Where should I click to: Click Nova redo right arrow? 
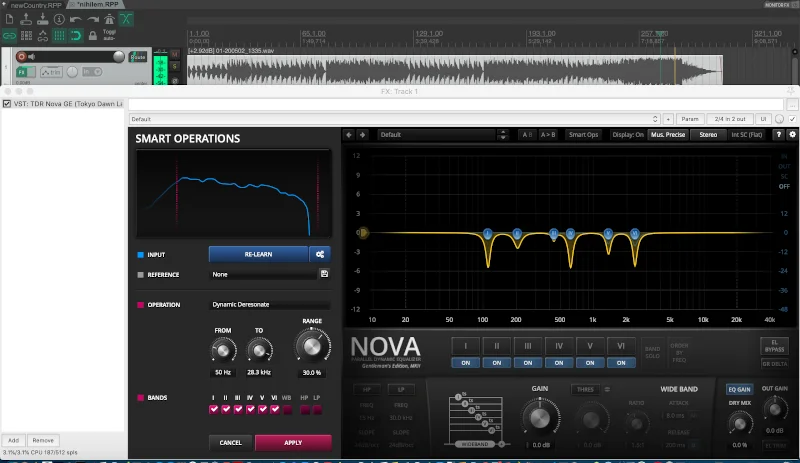pyautogui.click(x=362, y=135)
